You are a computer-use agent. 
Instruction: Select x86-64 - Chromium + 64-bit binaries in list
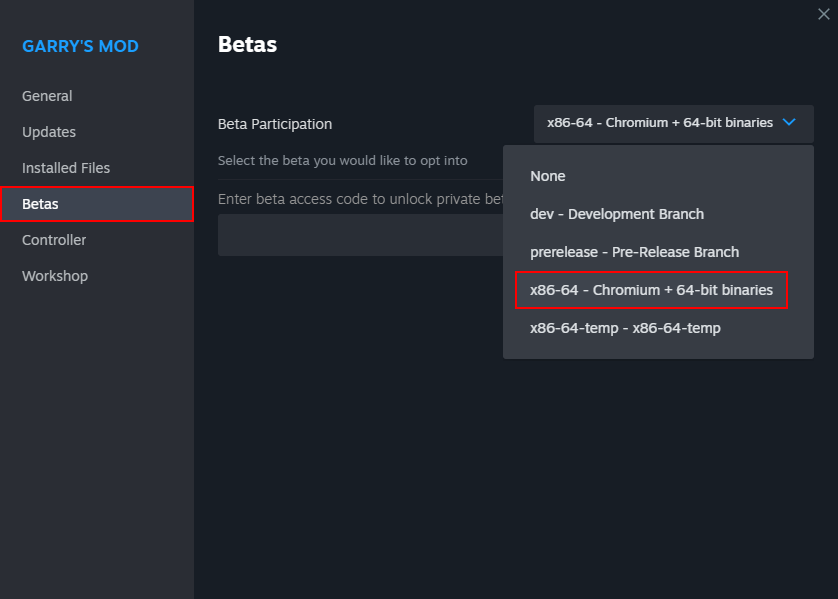click(x=651, y=290)
